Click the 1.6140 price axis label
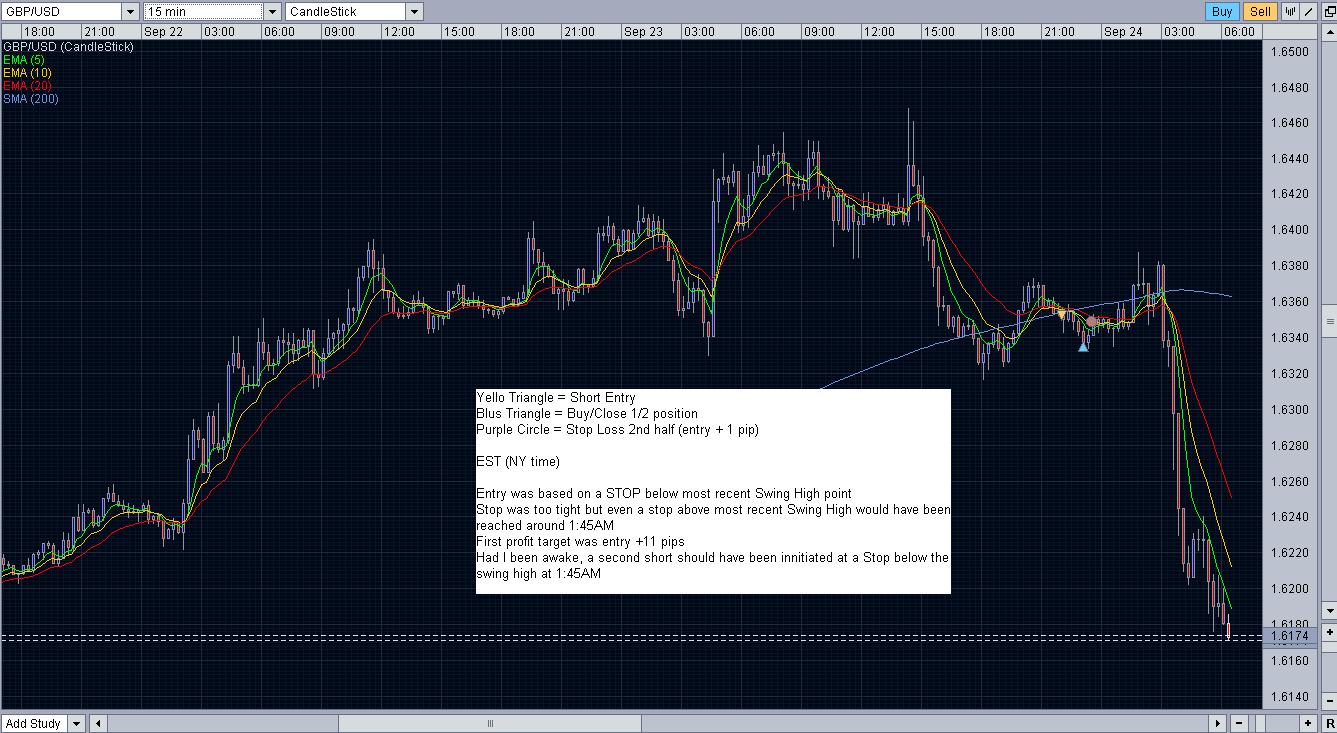The image size is (1337, 733). (x=1289, y=697)
